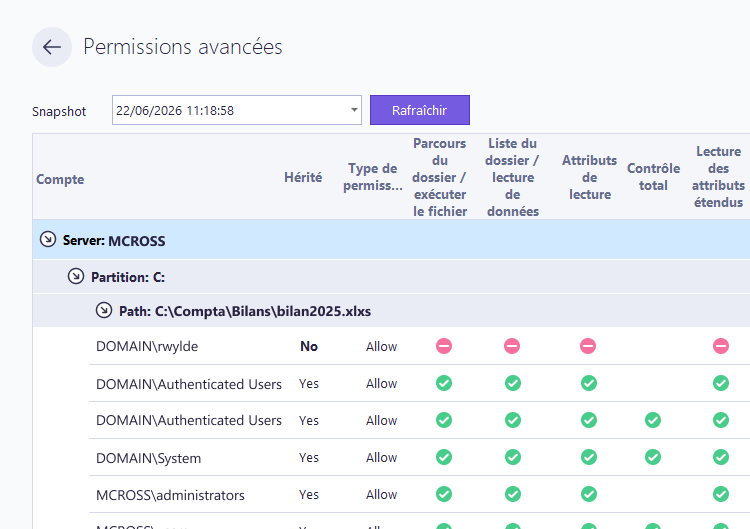750x529 pixels.
Task: Click Contrôle total column header
Action: click(653, 177)
